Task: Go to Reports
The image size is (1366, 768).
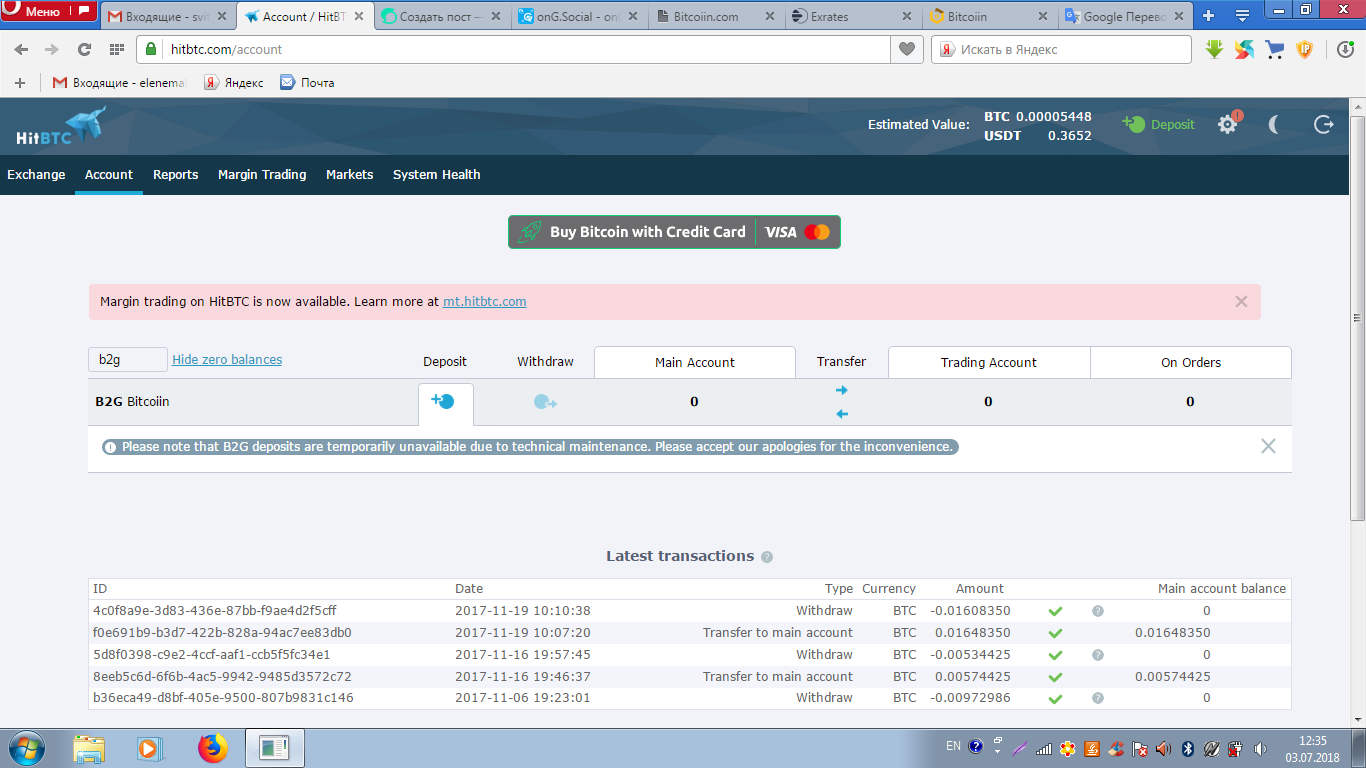Action: click(x=176, y=175)
